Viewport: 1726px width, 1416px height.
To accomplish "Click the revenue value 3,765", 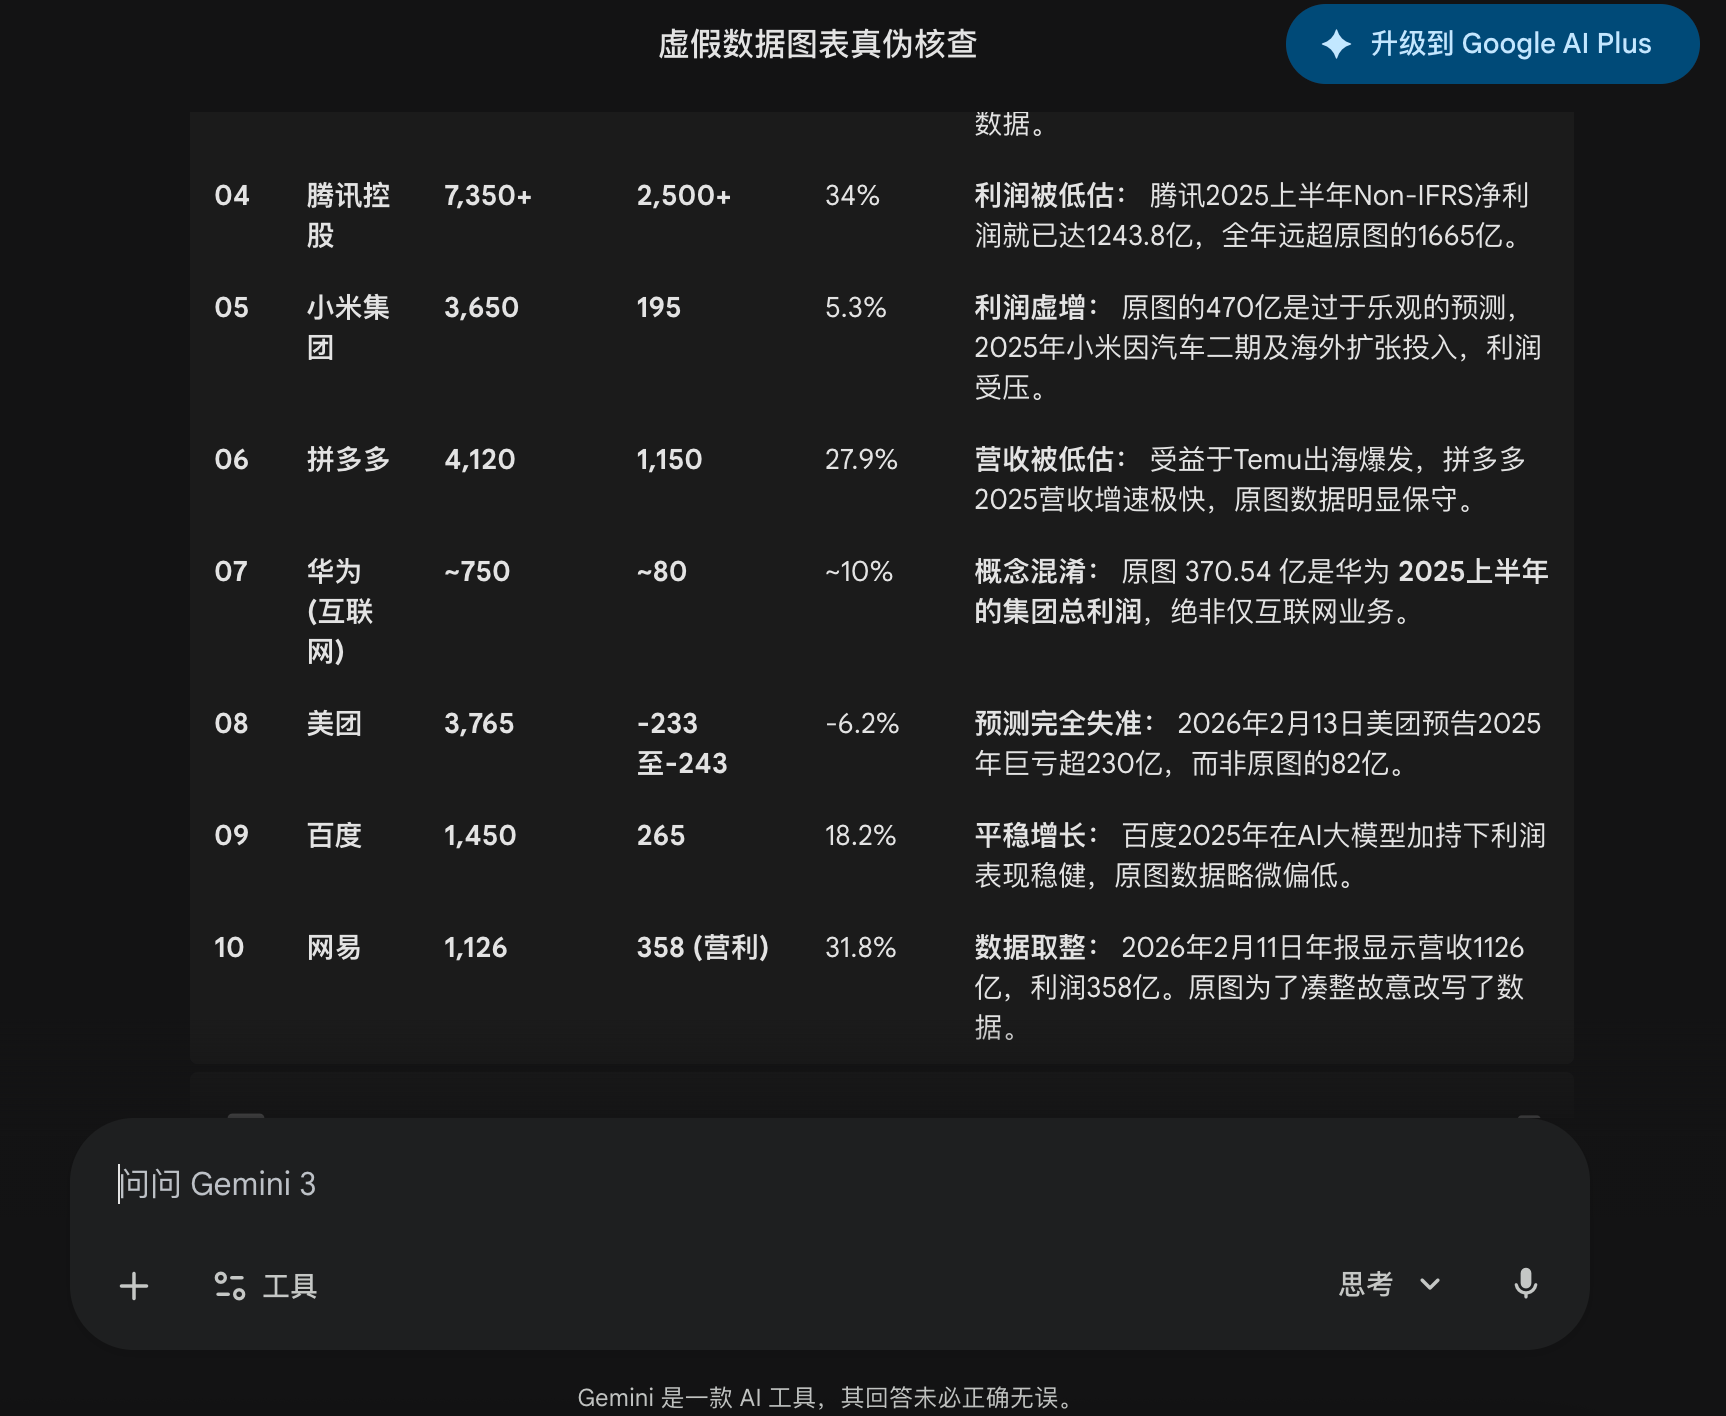I will [x=479, y=723].
